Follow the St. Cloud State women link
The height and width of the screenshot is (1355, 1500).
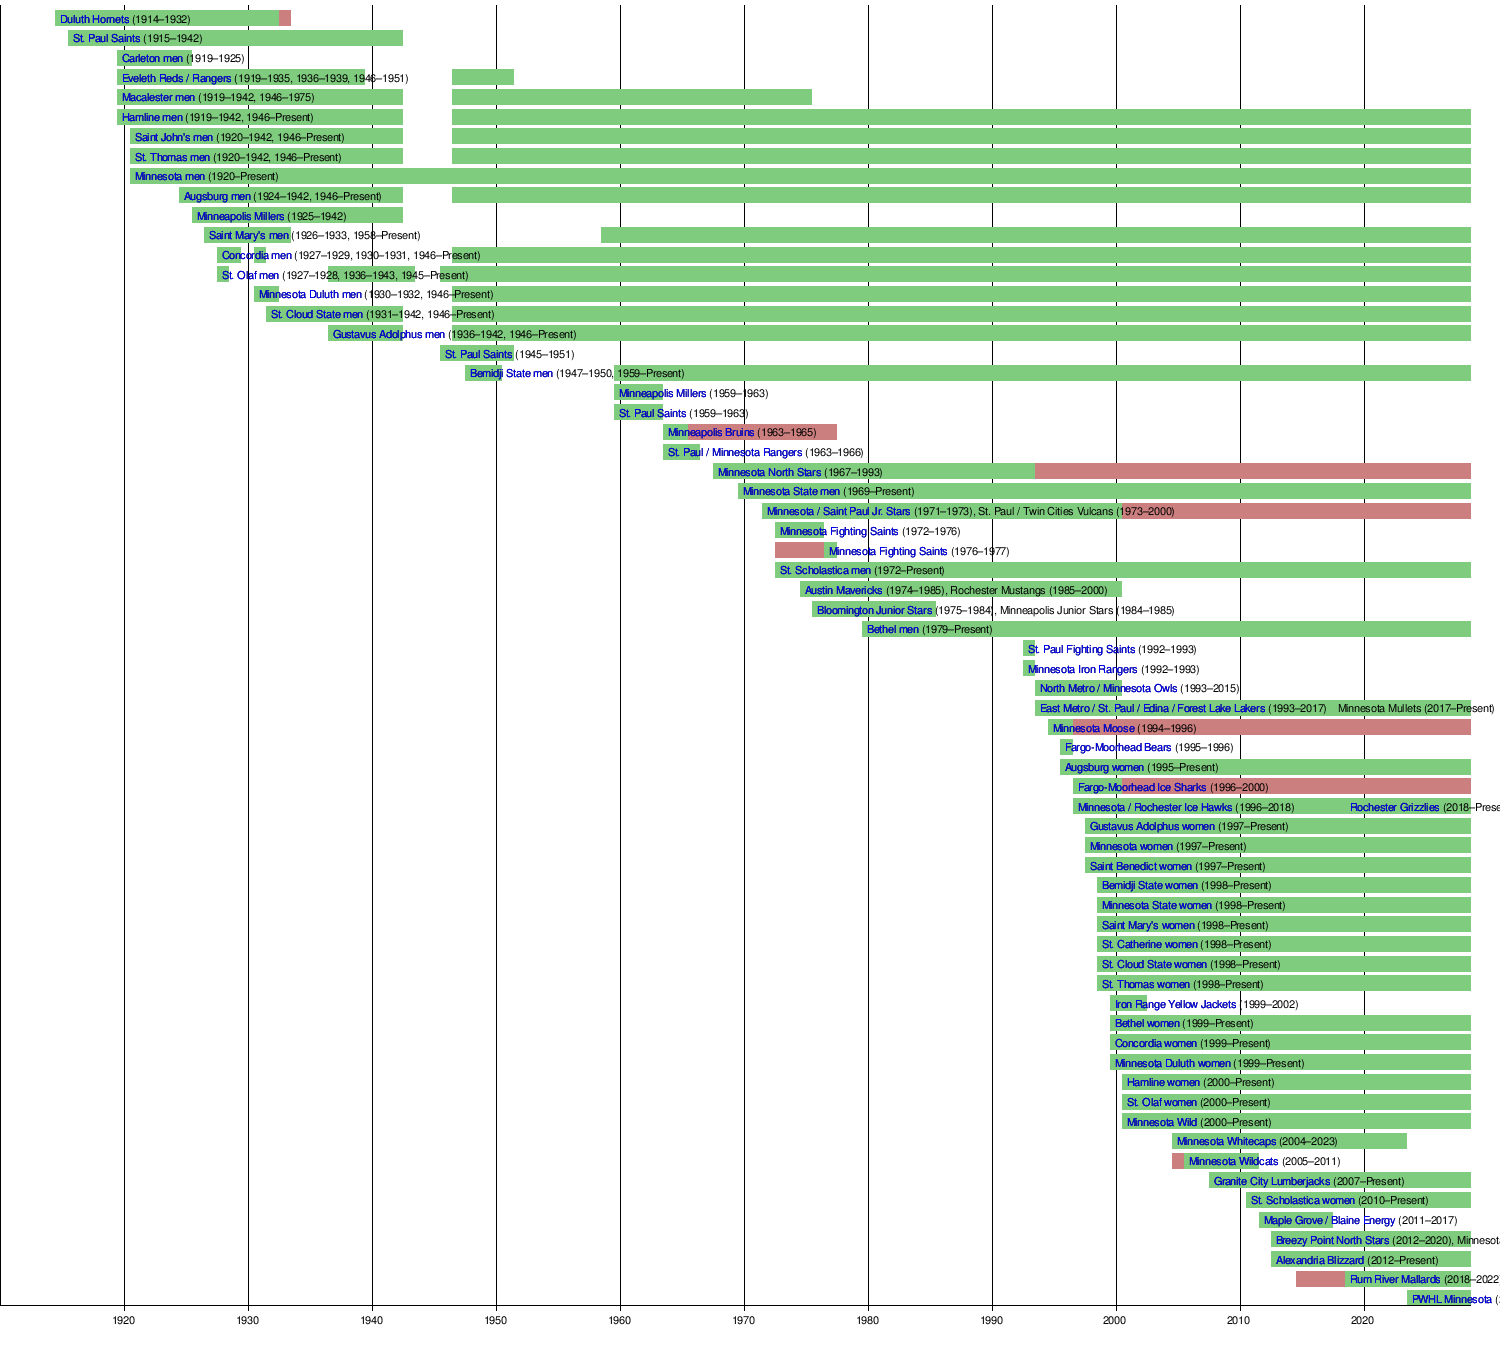point(1154,964)
